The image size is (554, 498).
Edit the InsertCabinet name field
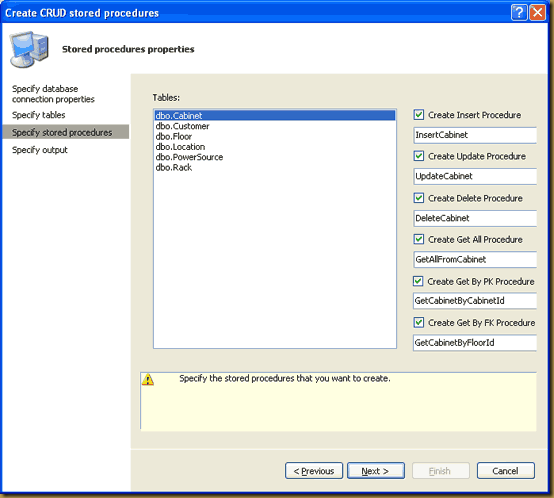(x=475, y=135)
